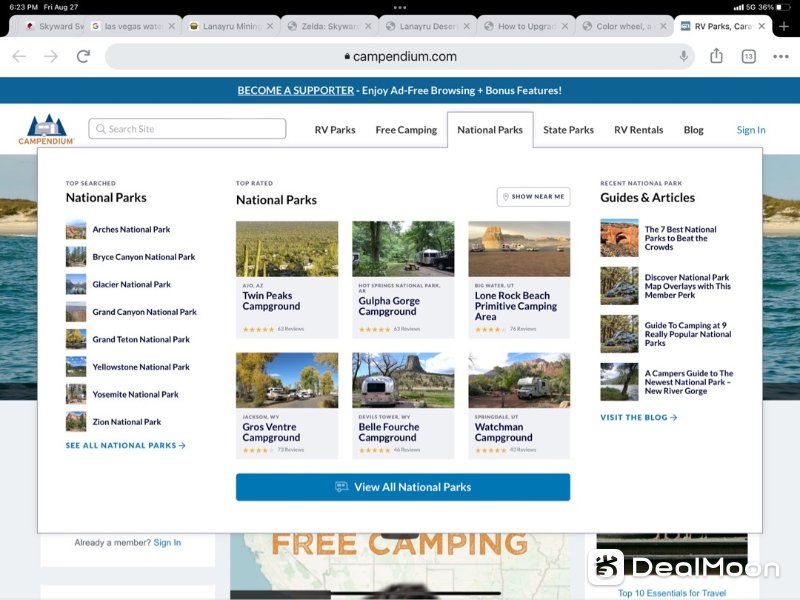The image size is (800, 600).
Task: Open the browser share icon
Action: click(716, 56)
